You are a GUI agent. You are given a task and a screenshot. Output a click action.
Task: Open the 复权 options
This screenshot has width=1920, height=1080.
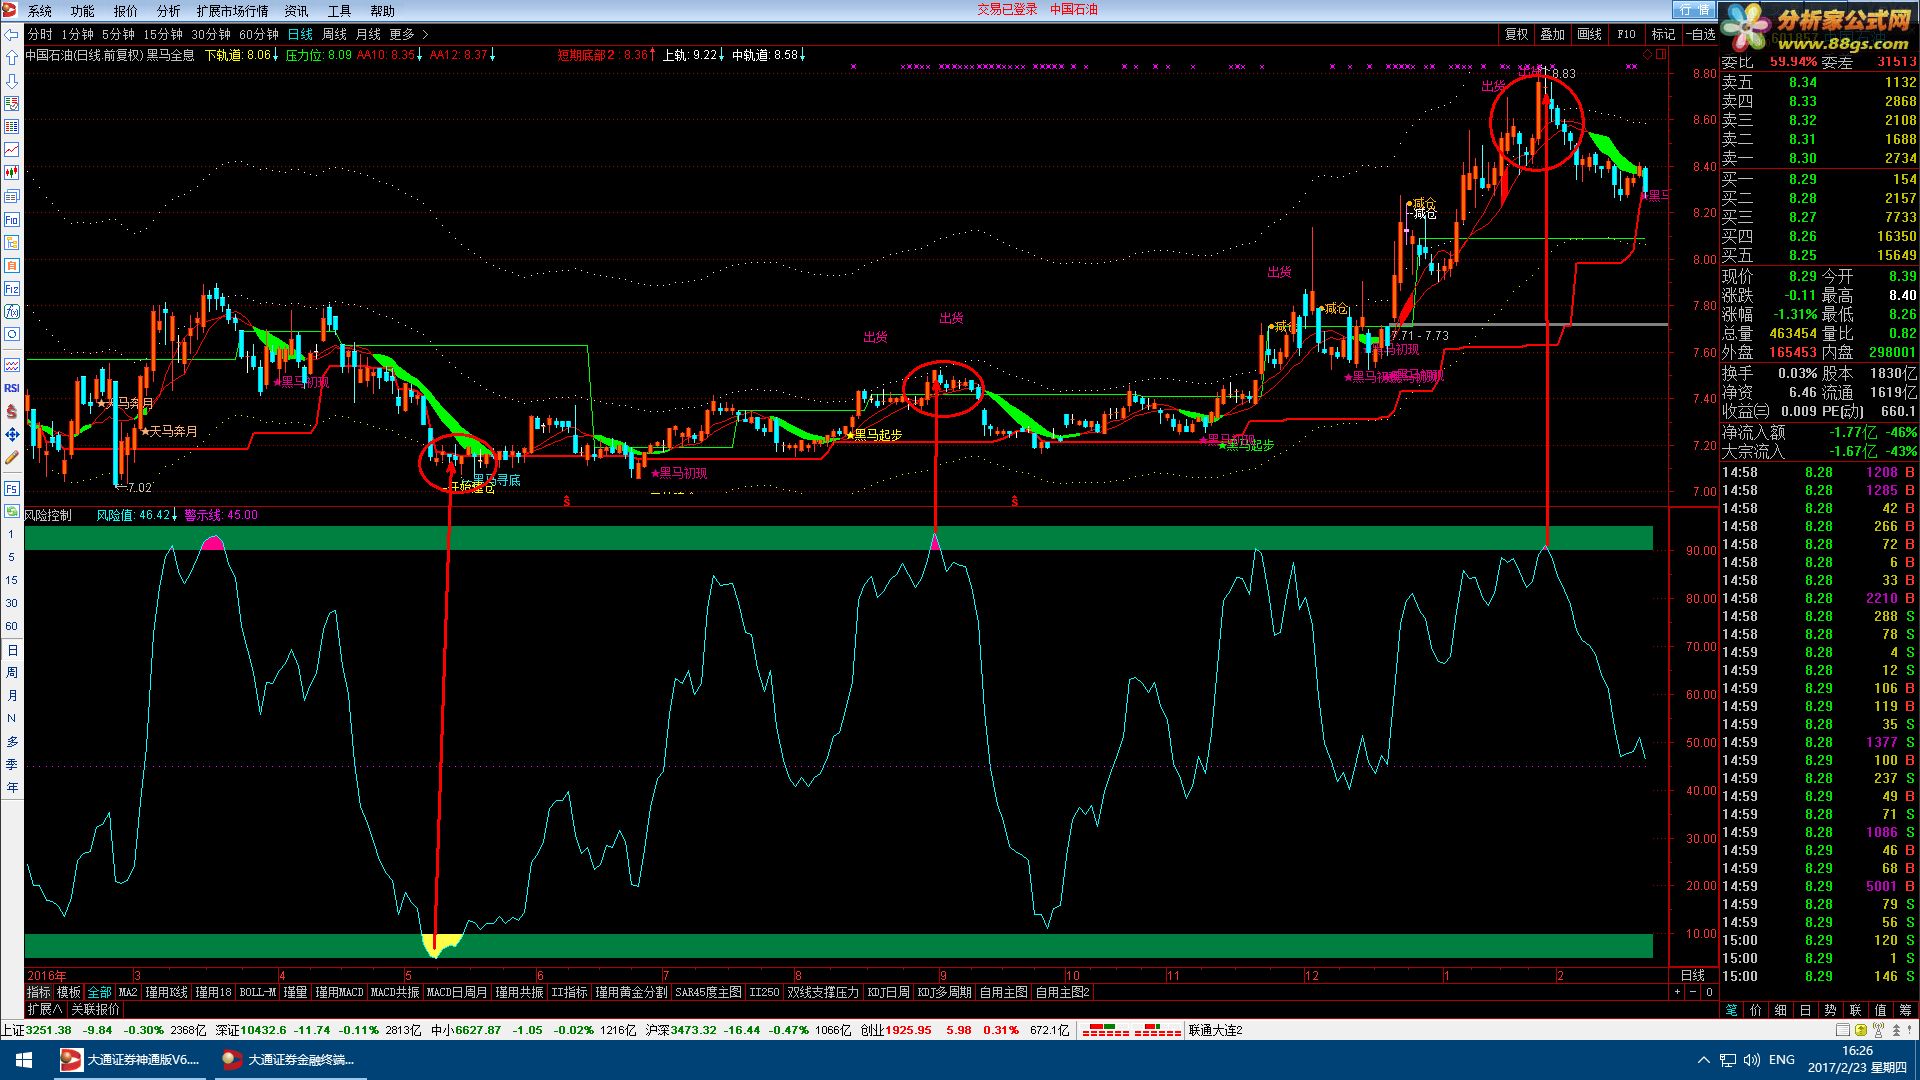click(1516, 34)
